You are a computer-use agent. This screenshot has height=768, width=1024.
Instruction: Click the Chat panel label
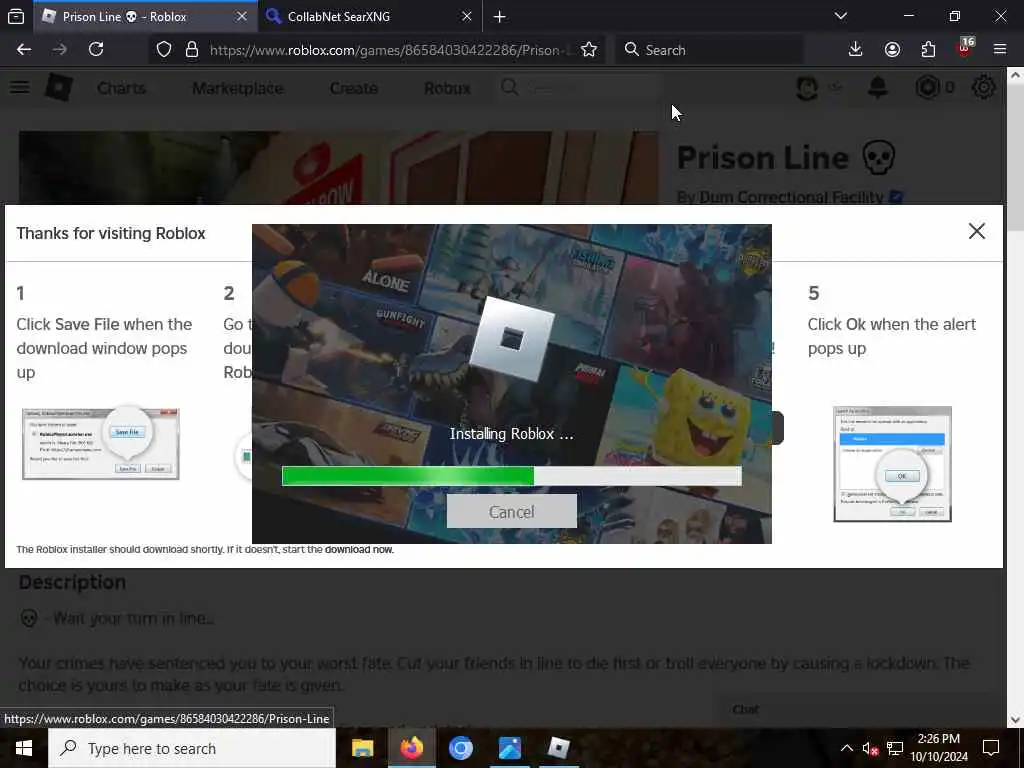(745, 709)
